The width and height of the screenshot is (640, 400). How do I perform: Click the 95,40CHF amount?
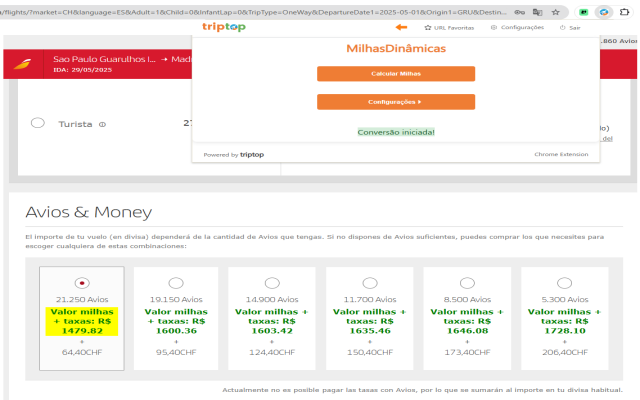176,352
